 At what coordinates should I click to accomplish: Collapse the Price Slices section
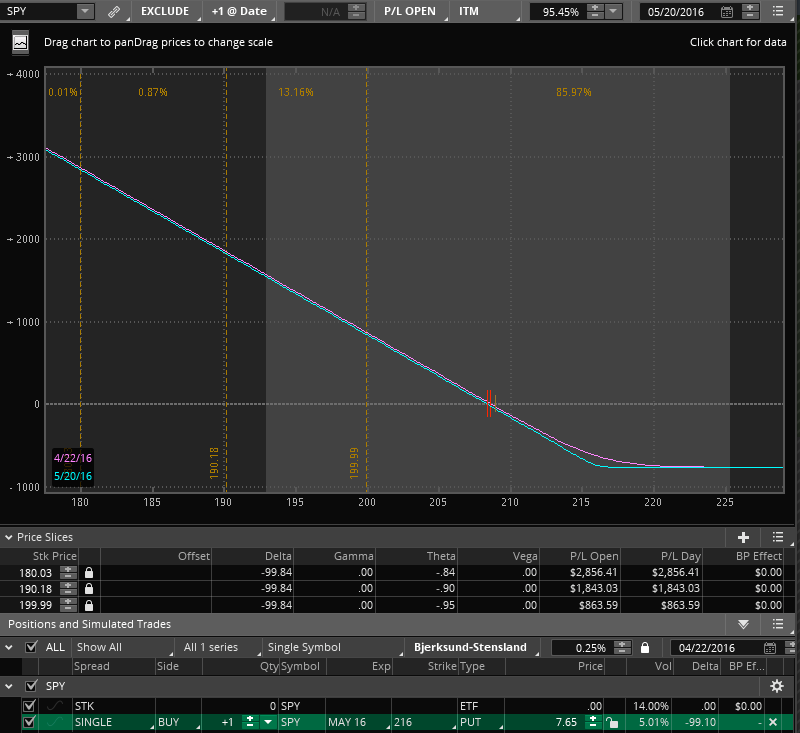tap(9, 537)
